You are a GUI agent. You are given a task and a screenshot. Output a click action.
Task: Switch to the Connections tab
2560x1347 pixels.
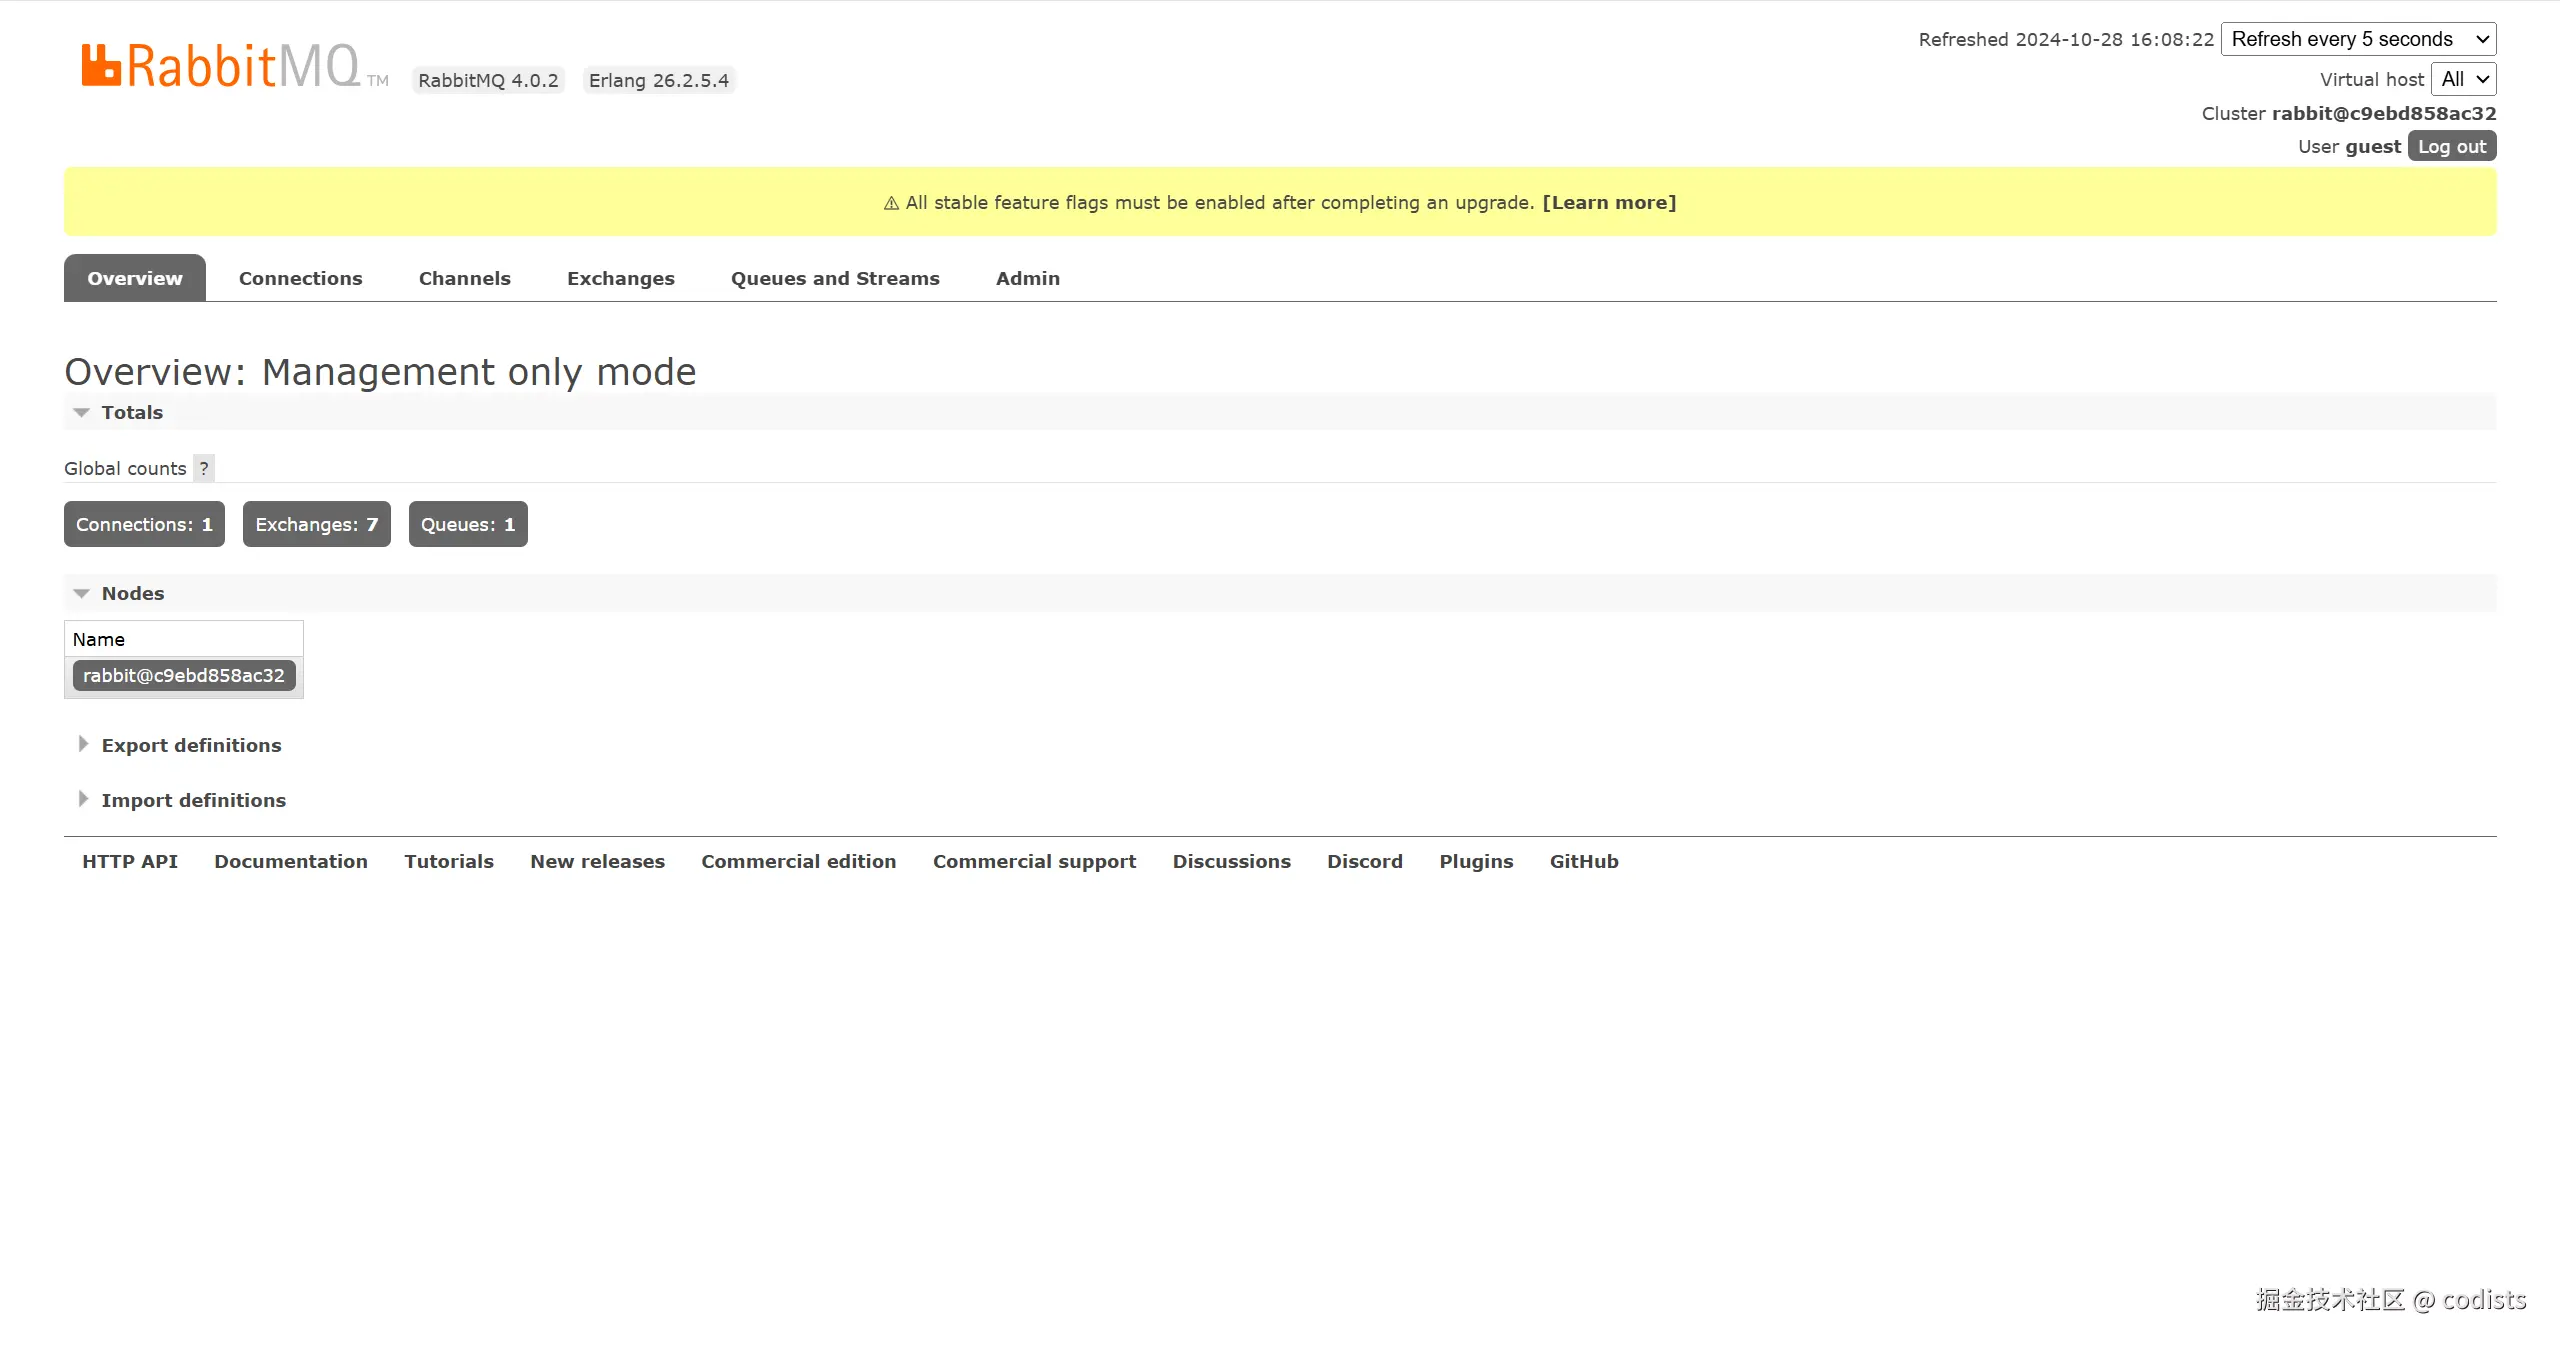tap(301, 278)
